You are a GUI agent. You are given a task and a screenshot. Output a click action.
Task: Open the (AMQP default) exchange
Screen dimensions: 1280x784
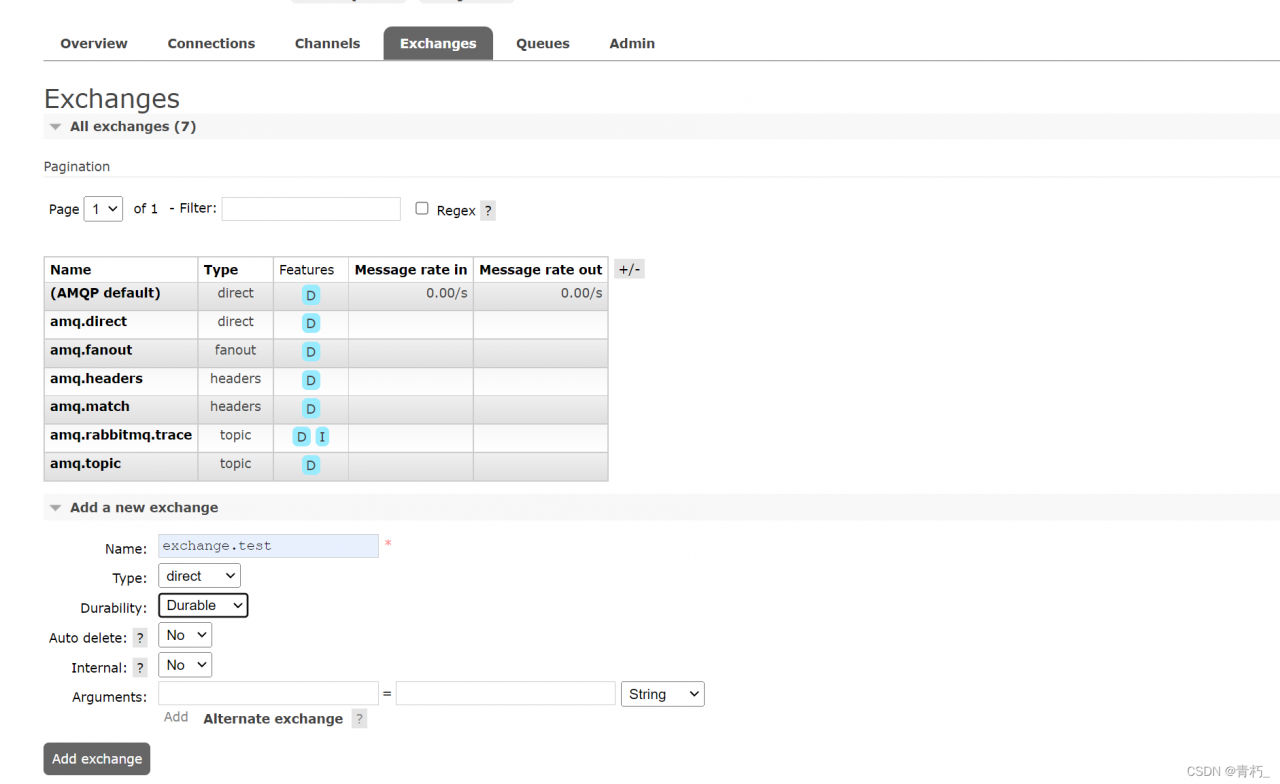point(105,293)
